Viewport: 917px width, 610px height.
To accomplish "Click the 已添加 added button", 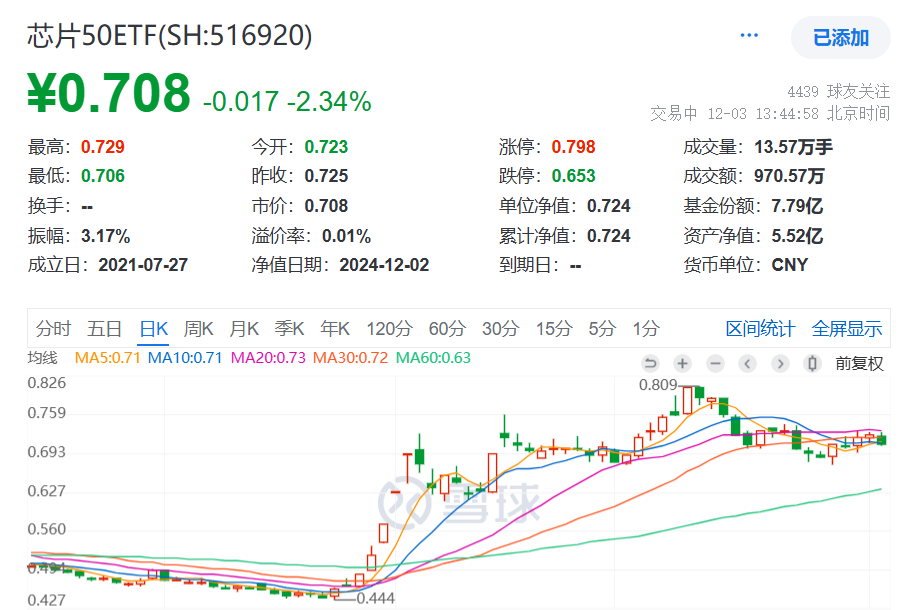I will [841, 37].
